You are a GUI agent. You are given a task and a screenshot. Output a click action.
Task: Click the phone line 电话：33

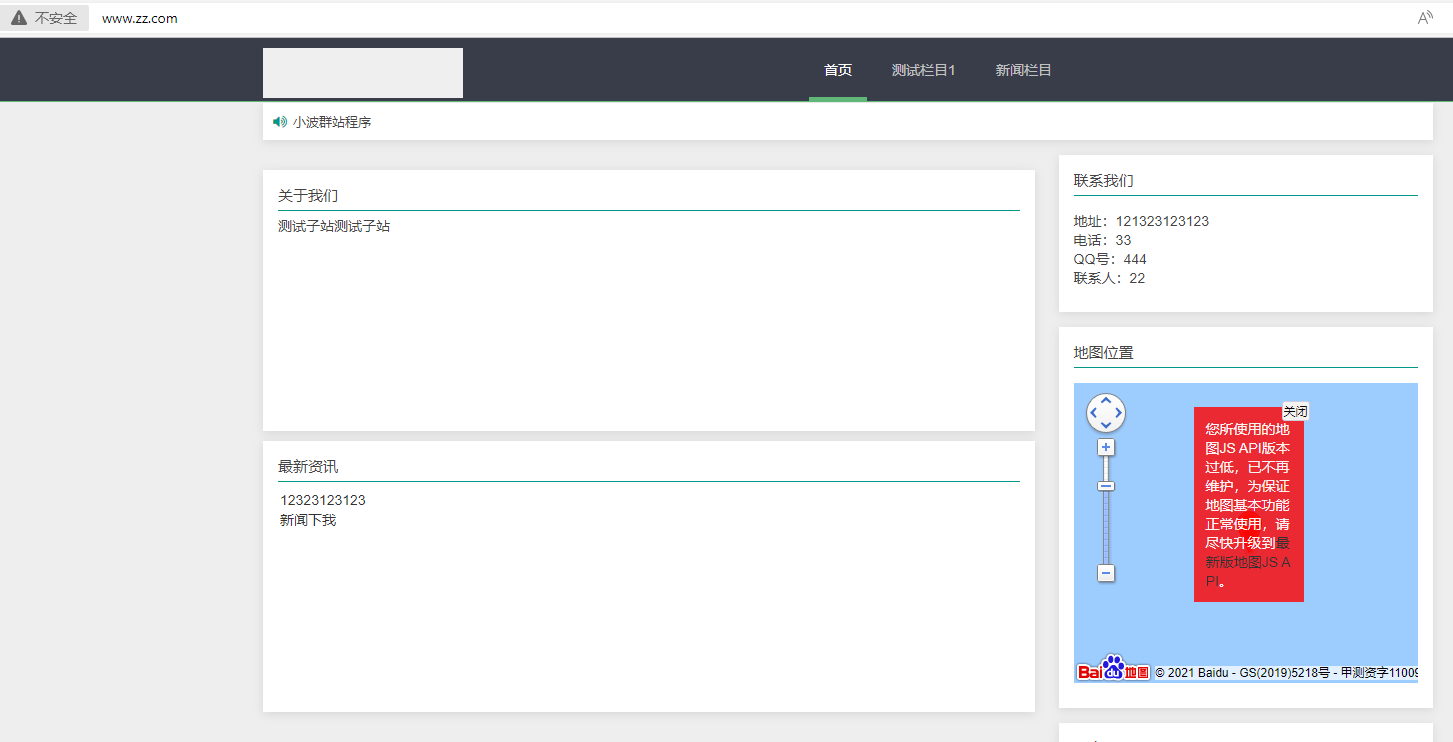tap(1103, 240)
